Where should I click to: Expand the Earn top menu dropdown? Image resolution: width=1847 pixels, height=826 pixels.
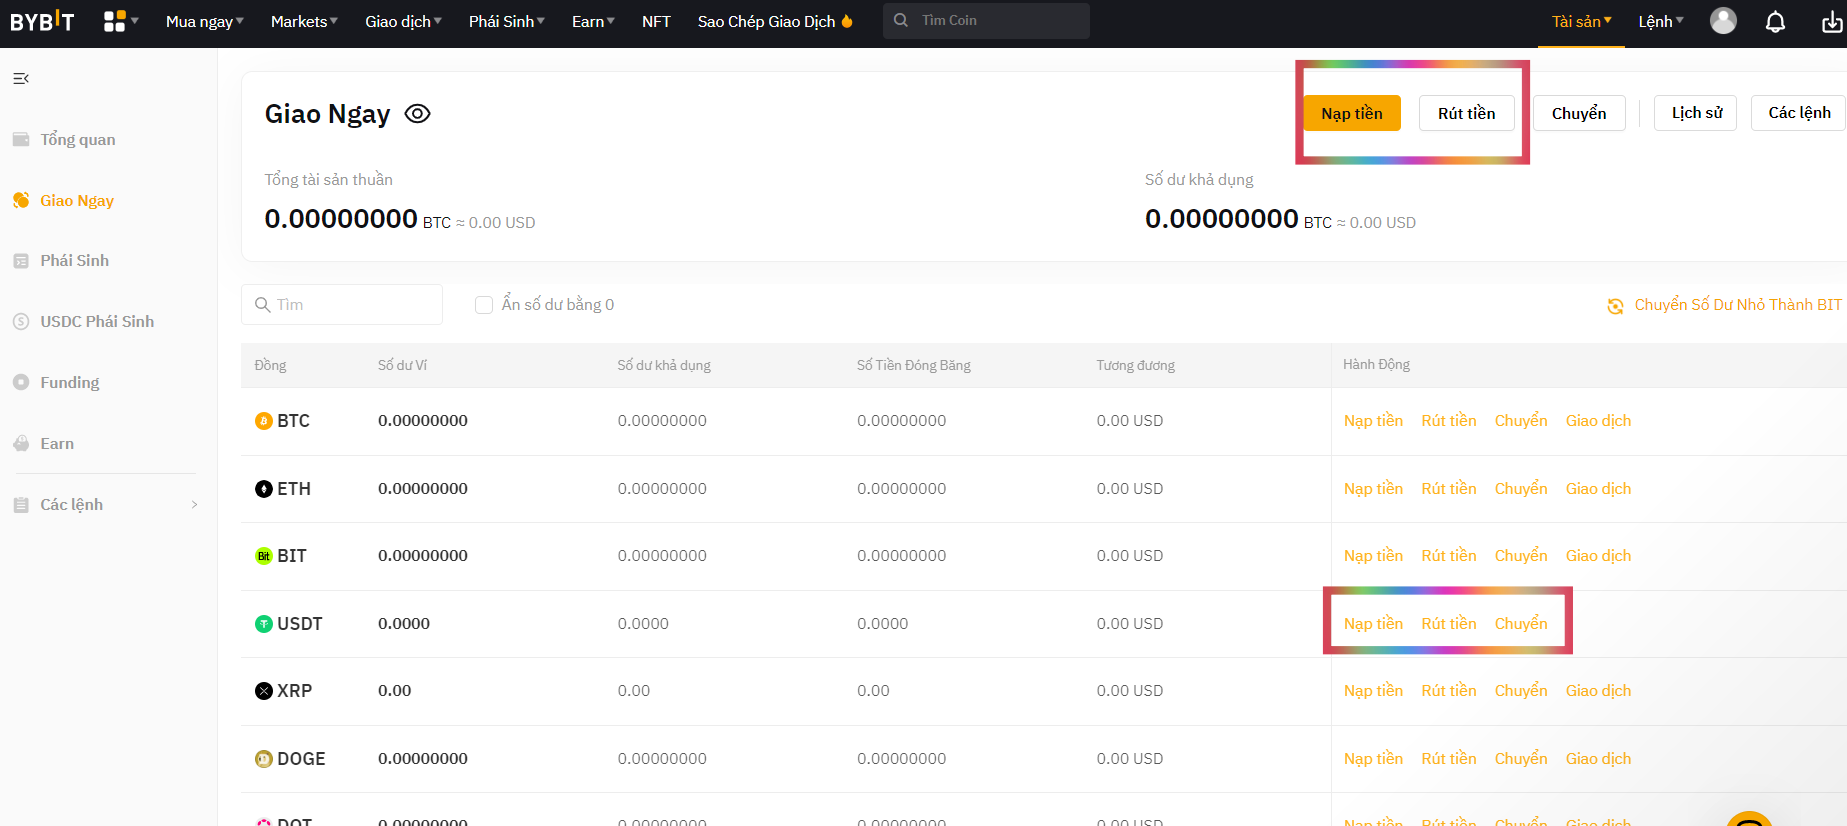pyautogui.click(x=593, y=21)
